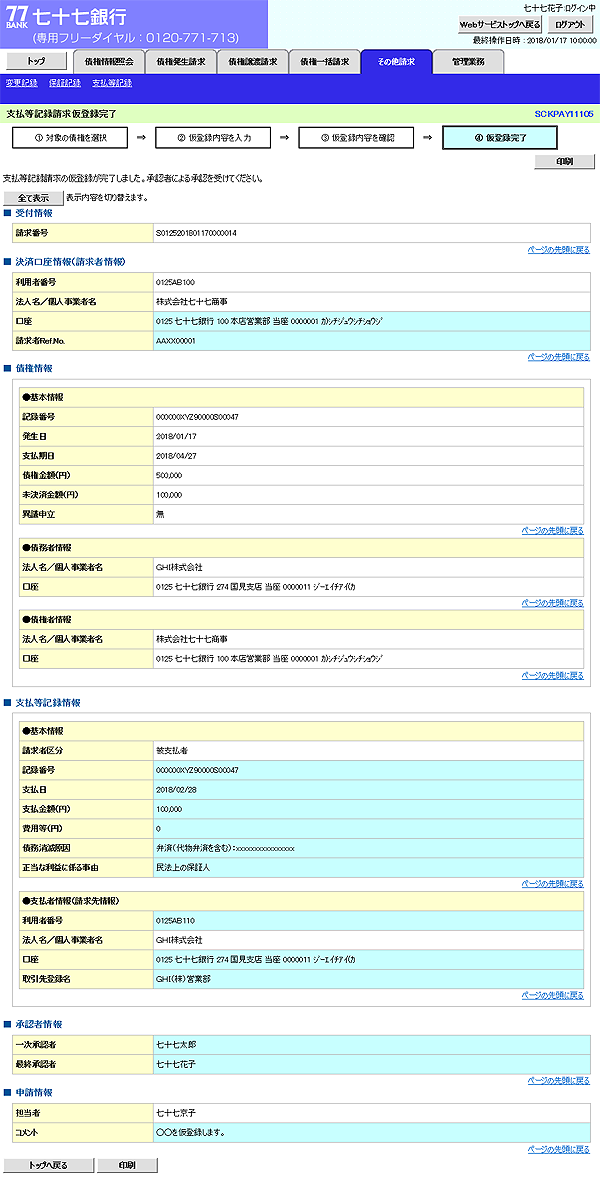Click ページの先頭に戻る under 受付情報 section
600x1181 pixels.
tap(559, 249)
